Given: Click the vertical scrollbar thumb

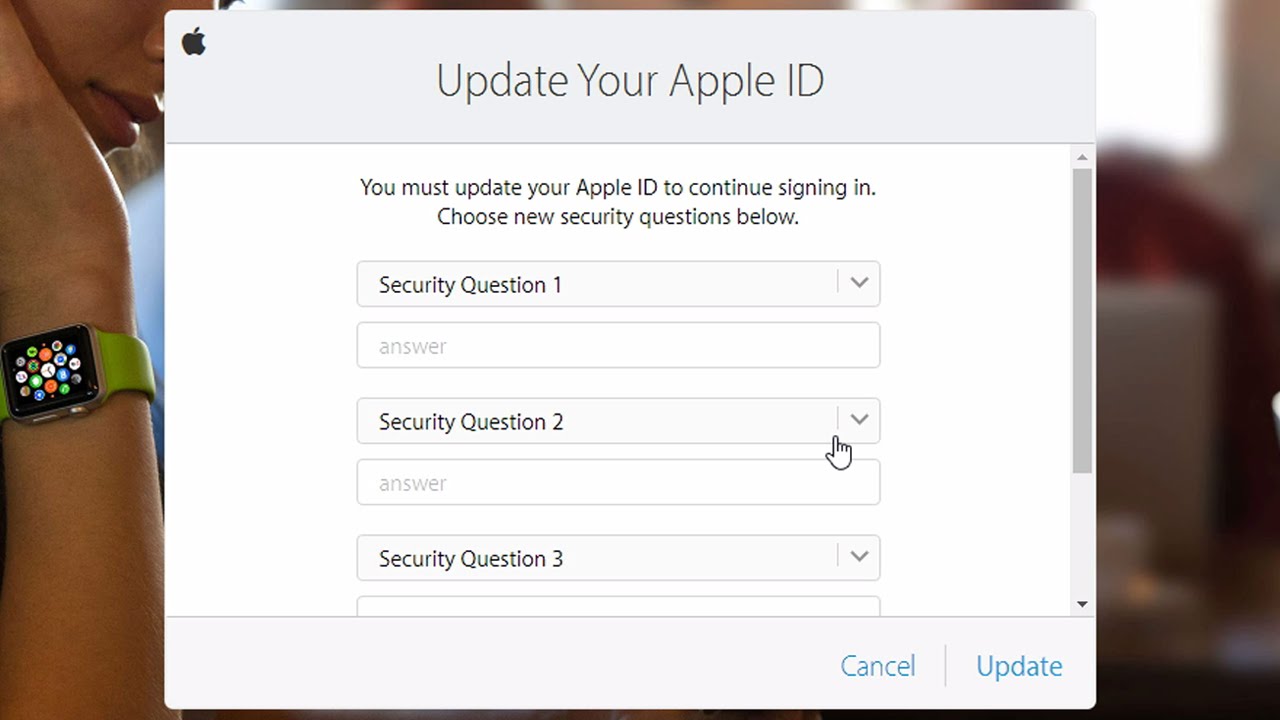Looking at the screenshot, I should tap(1082, 320).
